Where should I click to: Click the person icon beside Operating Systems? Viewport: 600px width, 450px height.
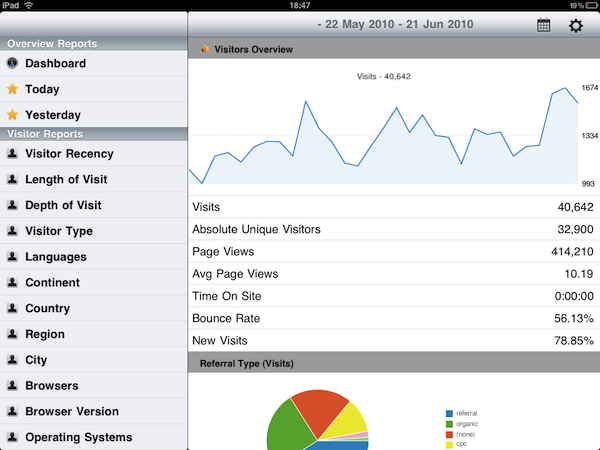12,437
